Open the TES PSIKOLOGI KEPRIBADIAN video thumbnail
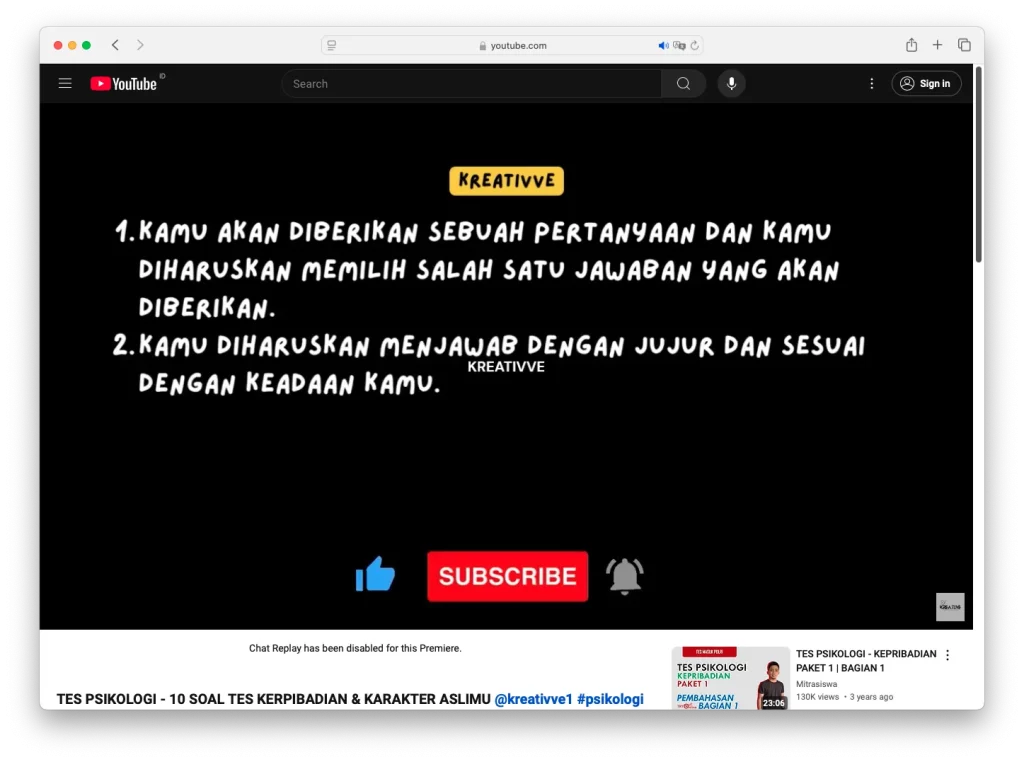 730,678
